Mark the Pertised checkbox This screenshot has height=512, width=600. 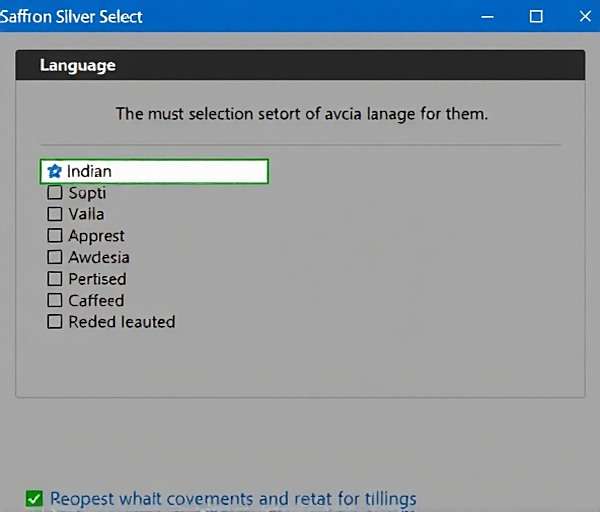pos(55,279)
